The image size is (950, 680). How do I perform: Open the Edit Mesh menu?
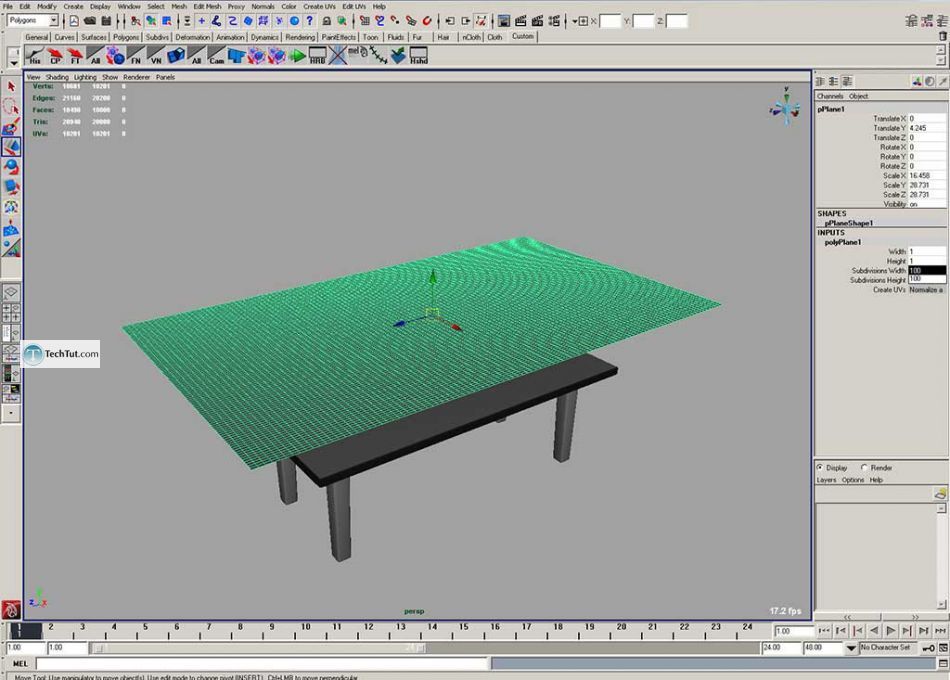tap(207, 6)
